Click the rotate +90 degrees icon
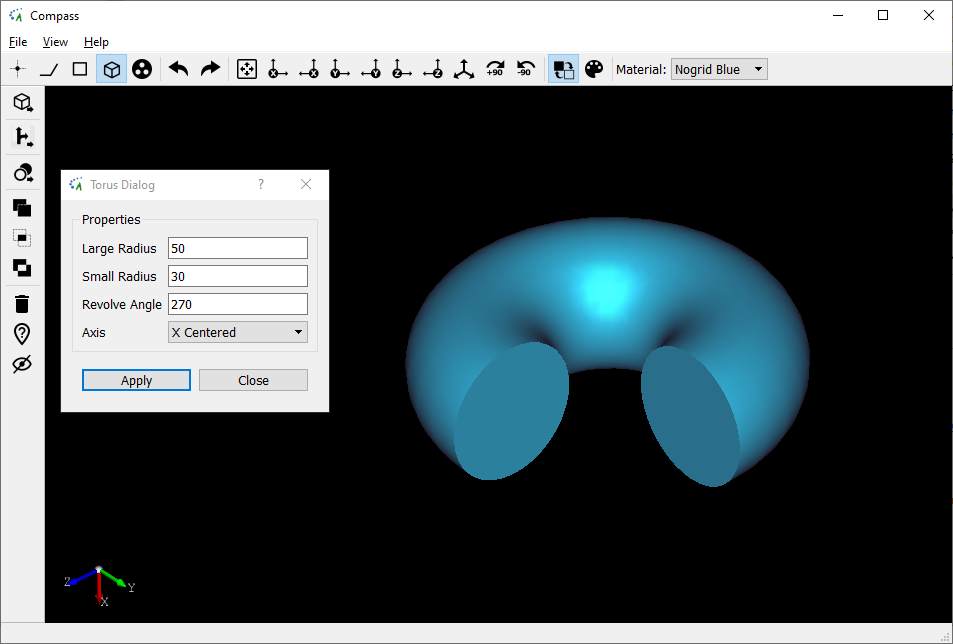 coord(494,69)
